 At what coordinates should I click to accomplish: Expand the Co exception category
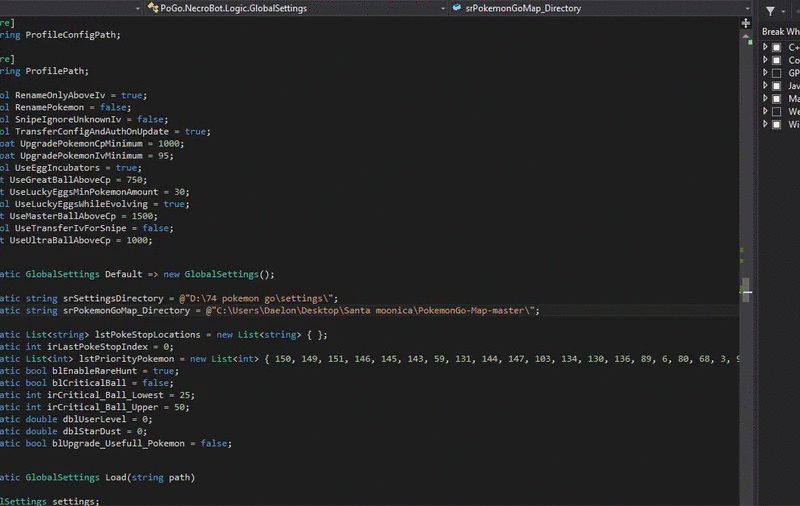(765, 60)
